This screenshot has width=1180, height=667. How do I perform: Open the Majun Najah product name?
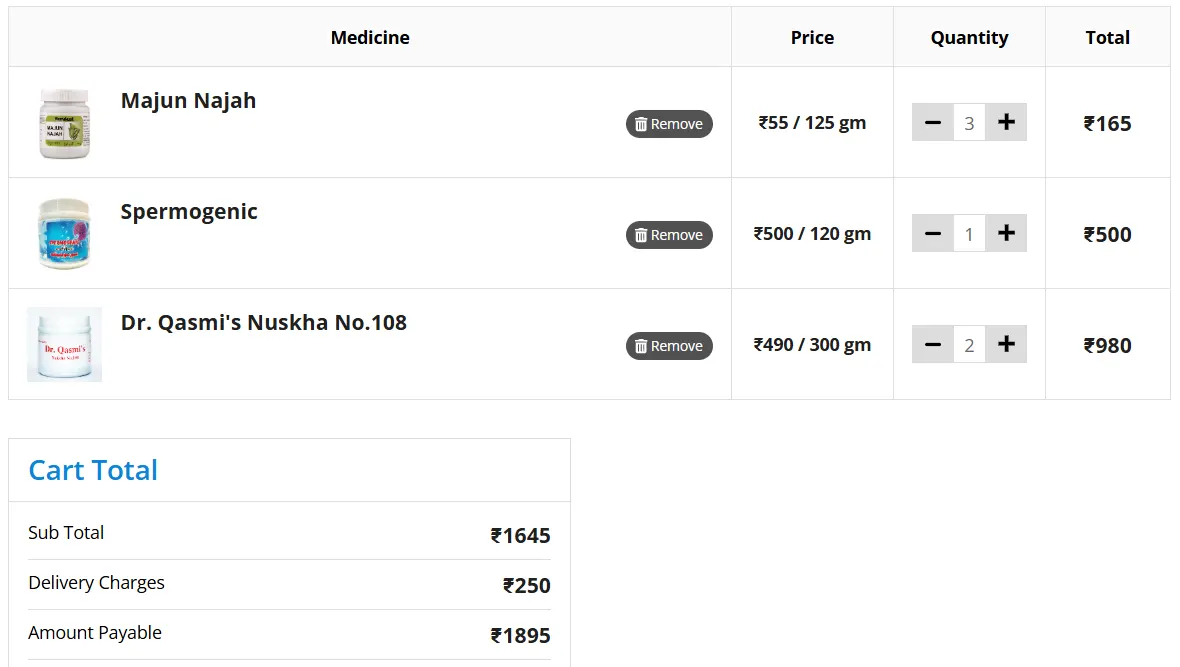[188, 101]
